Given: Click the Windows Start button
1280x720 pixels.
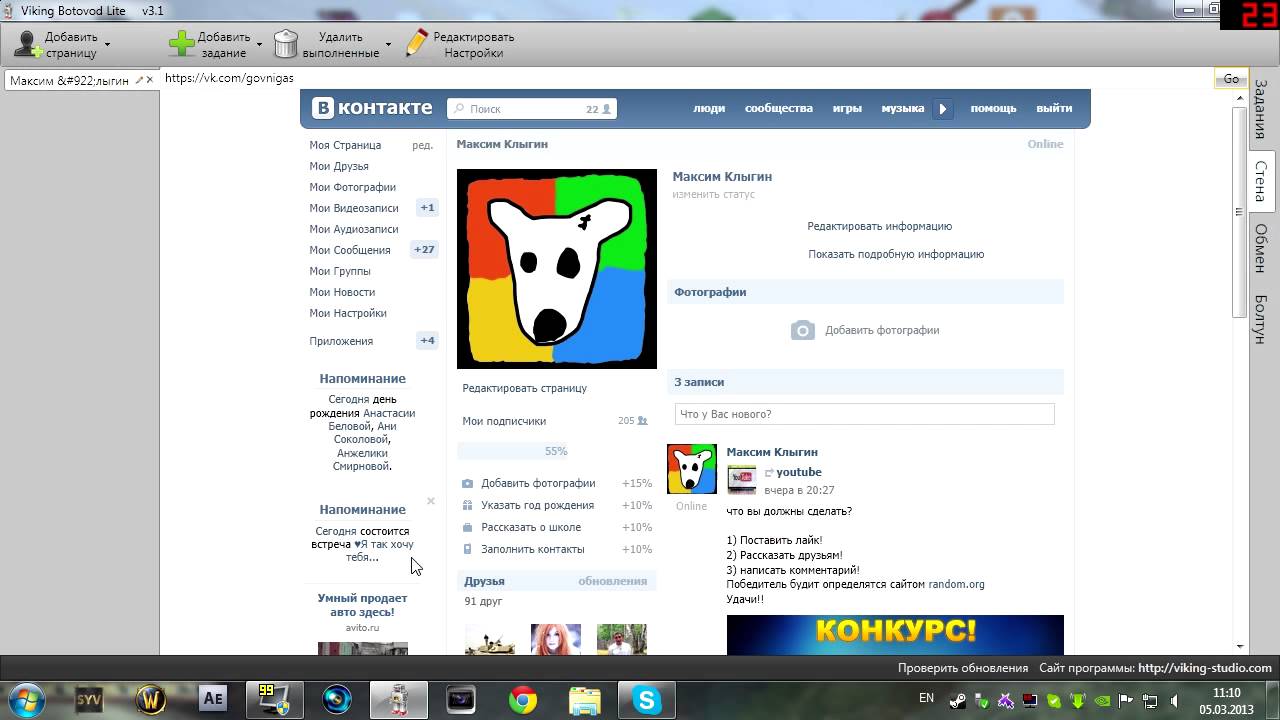Looking at the screenshot, I should click(25, 699).
